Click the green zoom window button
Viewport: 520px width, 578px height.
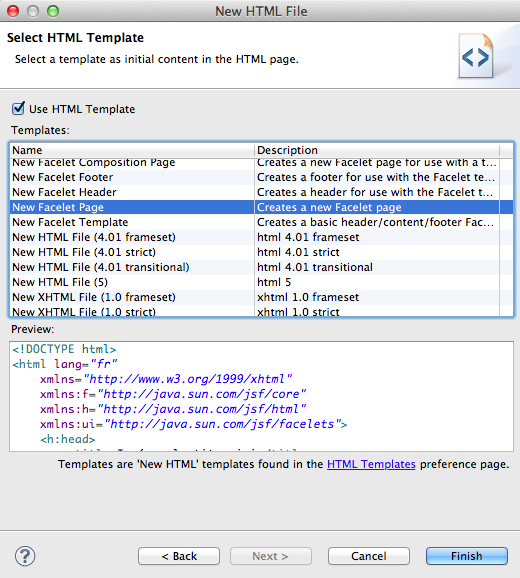click(x=53, y=11)
